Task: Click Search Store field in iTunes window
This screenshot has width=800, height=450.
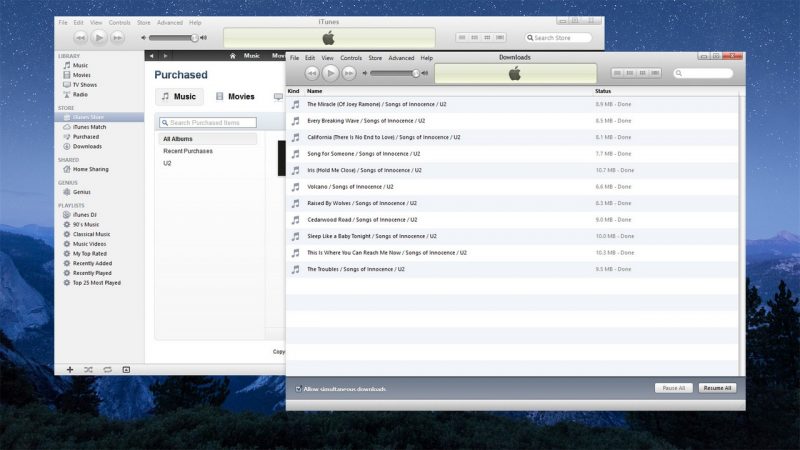Action: (558, 38)
